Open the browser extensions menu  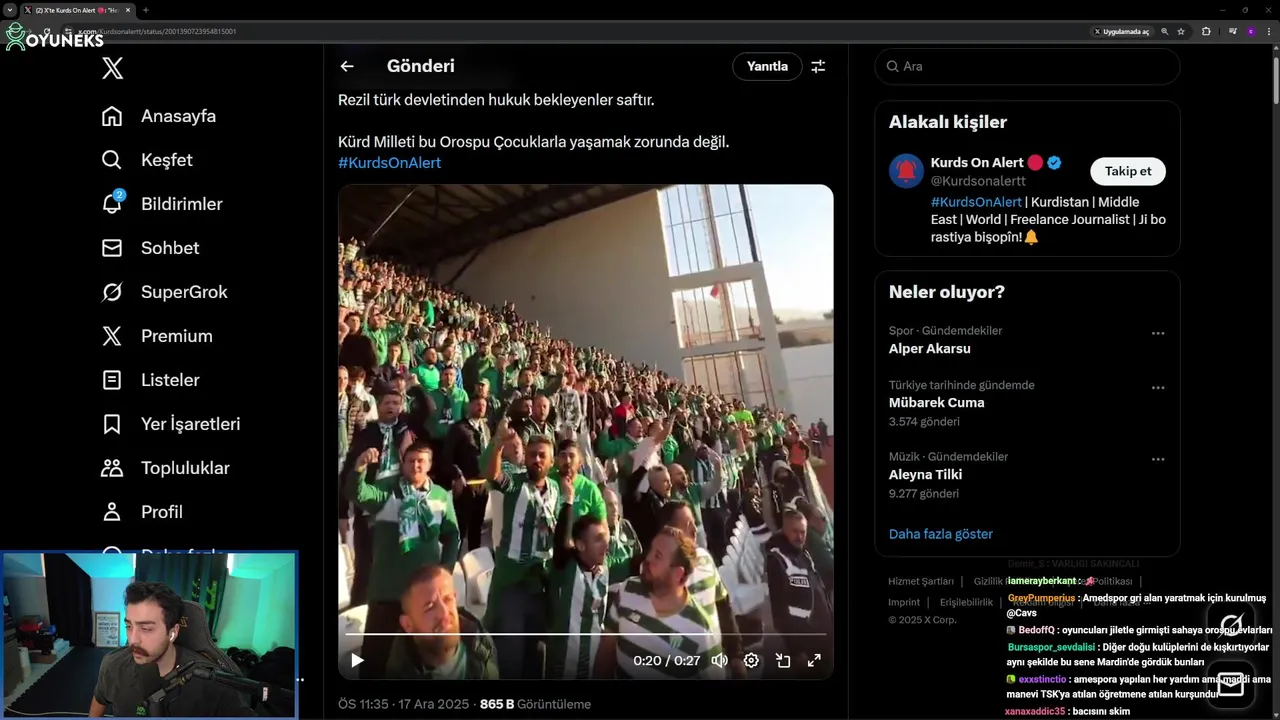(1206, 31)
